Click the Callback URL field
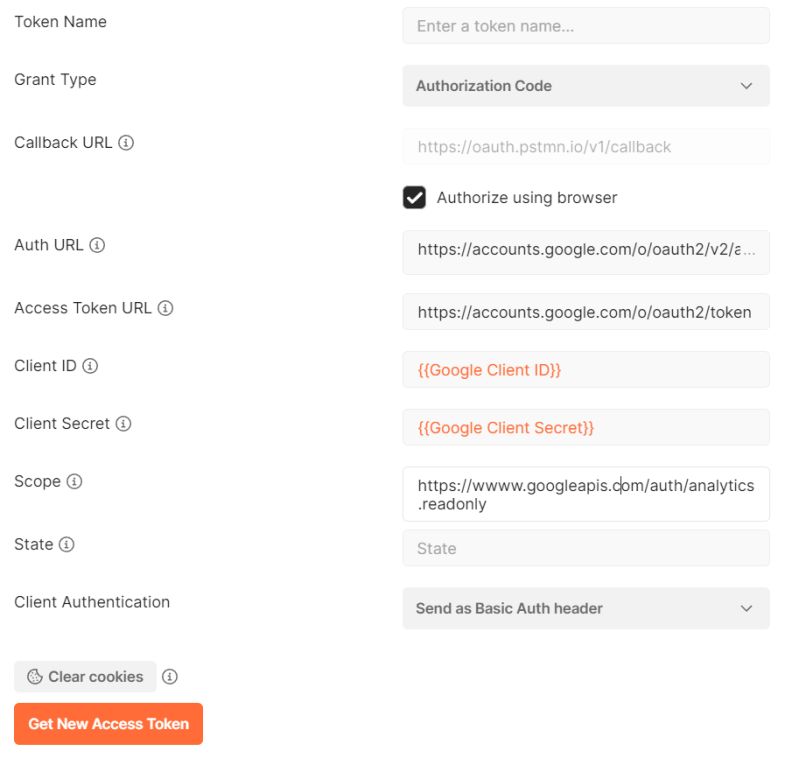 tap(586, 147)
